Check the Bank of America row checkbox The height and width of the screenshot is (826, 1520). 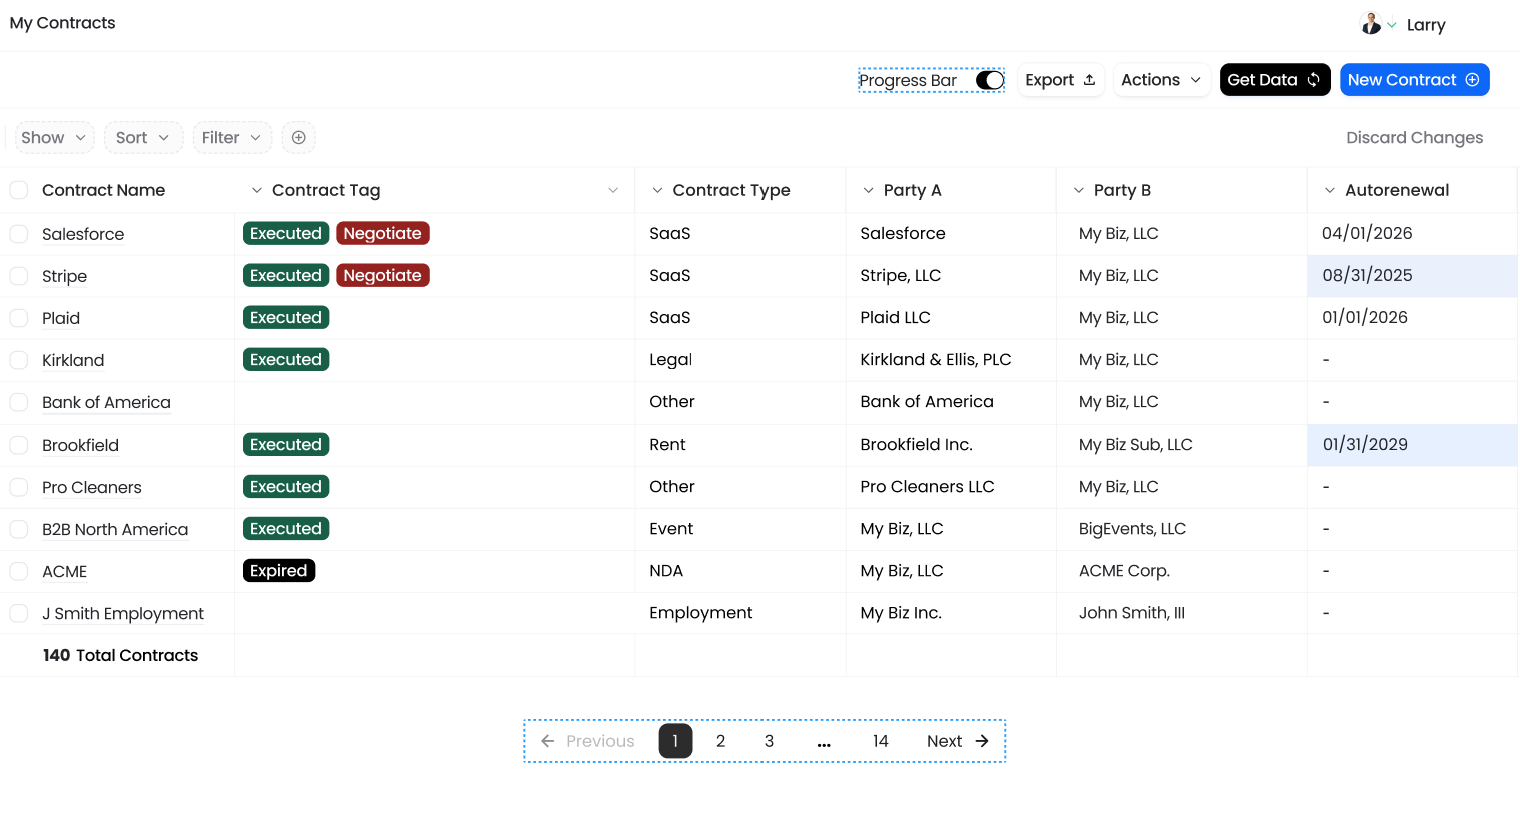coord(19,402)
